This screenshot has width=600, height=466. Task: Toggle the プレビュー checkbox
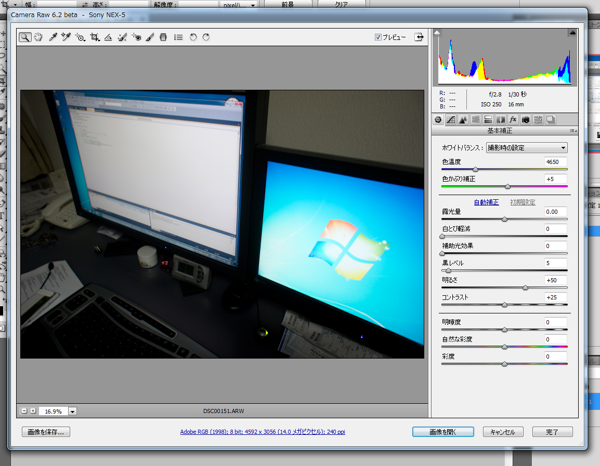(378, 37)
